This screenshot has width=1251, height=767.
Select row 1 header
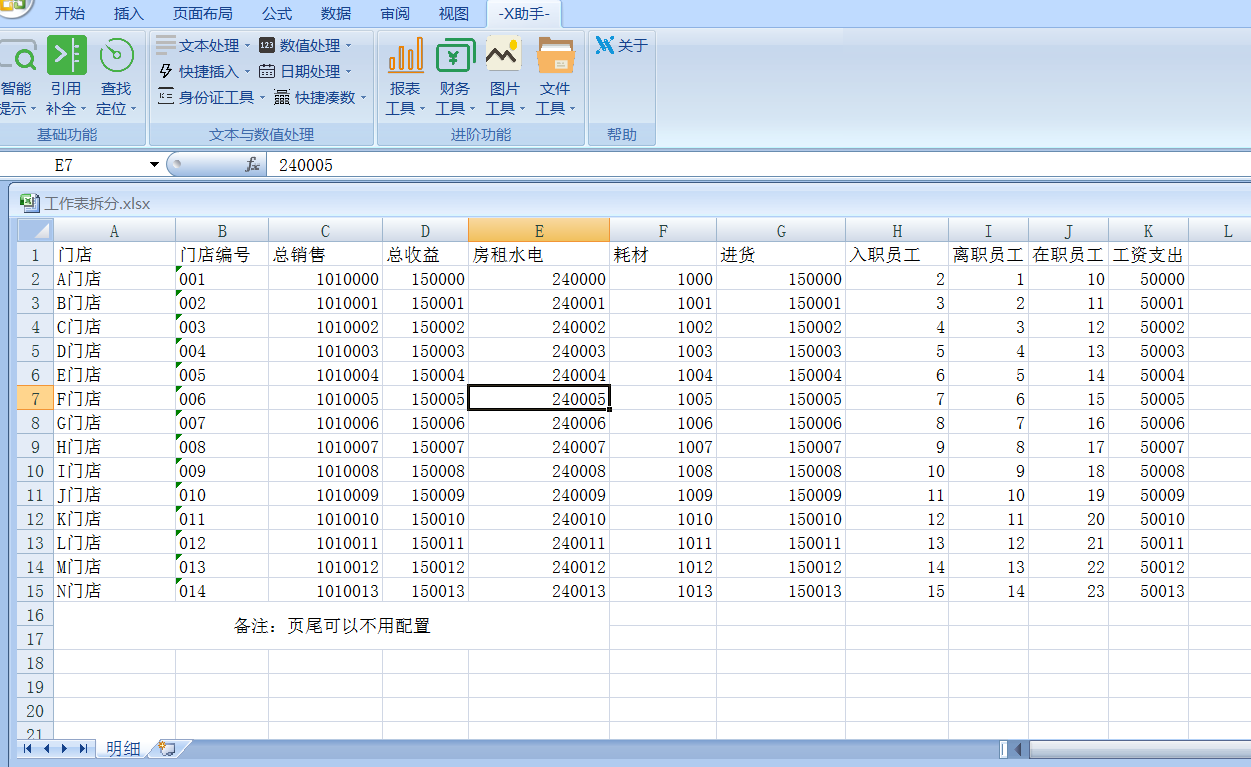tap(35, 254)
